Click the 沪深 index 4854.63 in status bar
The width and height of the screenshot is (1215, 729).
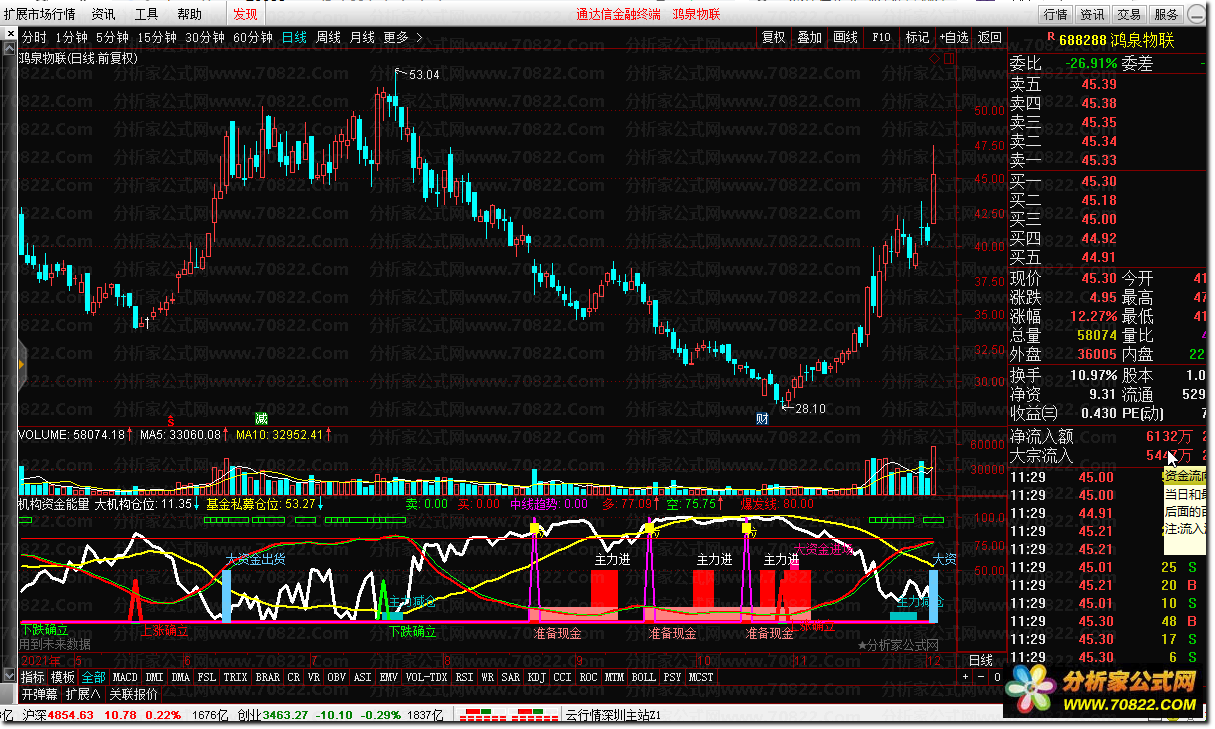57,715
